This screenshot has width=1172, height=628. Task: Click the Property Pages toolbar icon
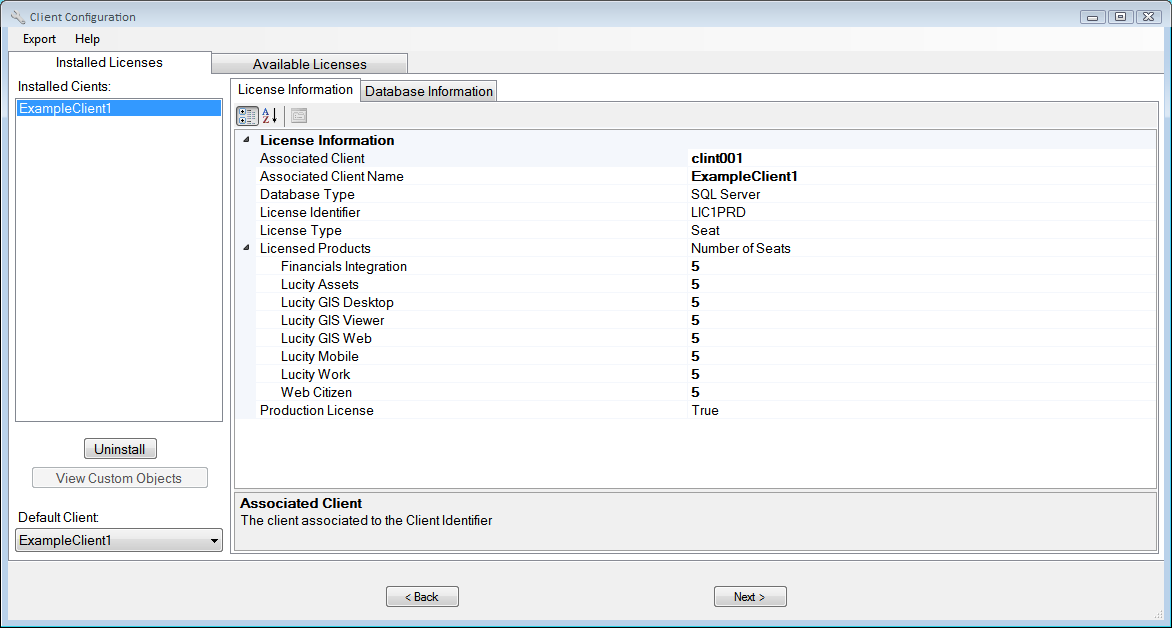pos(299,116)
